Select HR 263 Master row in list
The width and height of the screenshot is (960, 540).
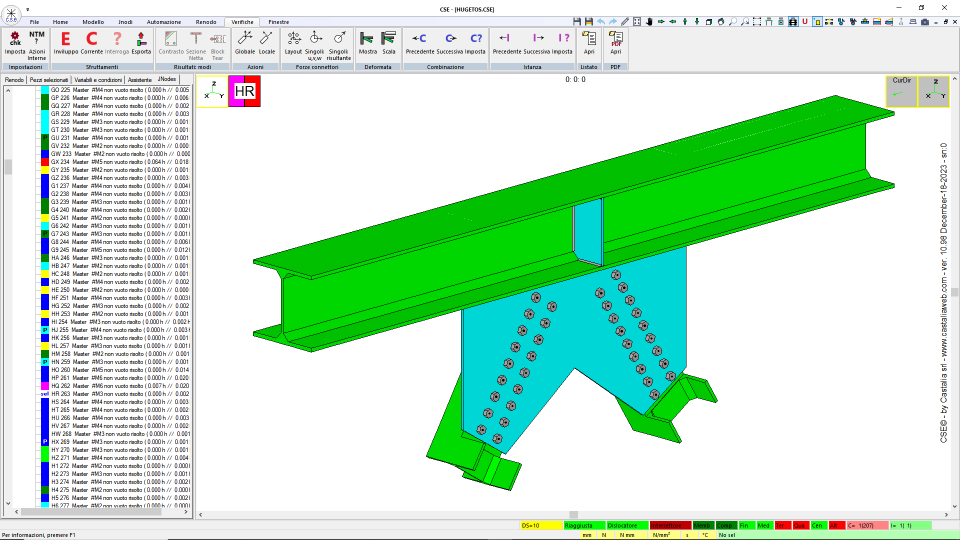point(119,394)
